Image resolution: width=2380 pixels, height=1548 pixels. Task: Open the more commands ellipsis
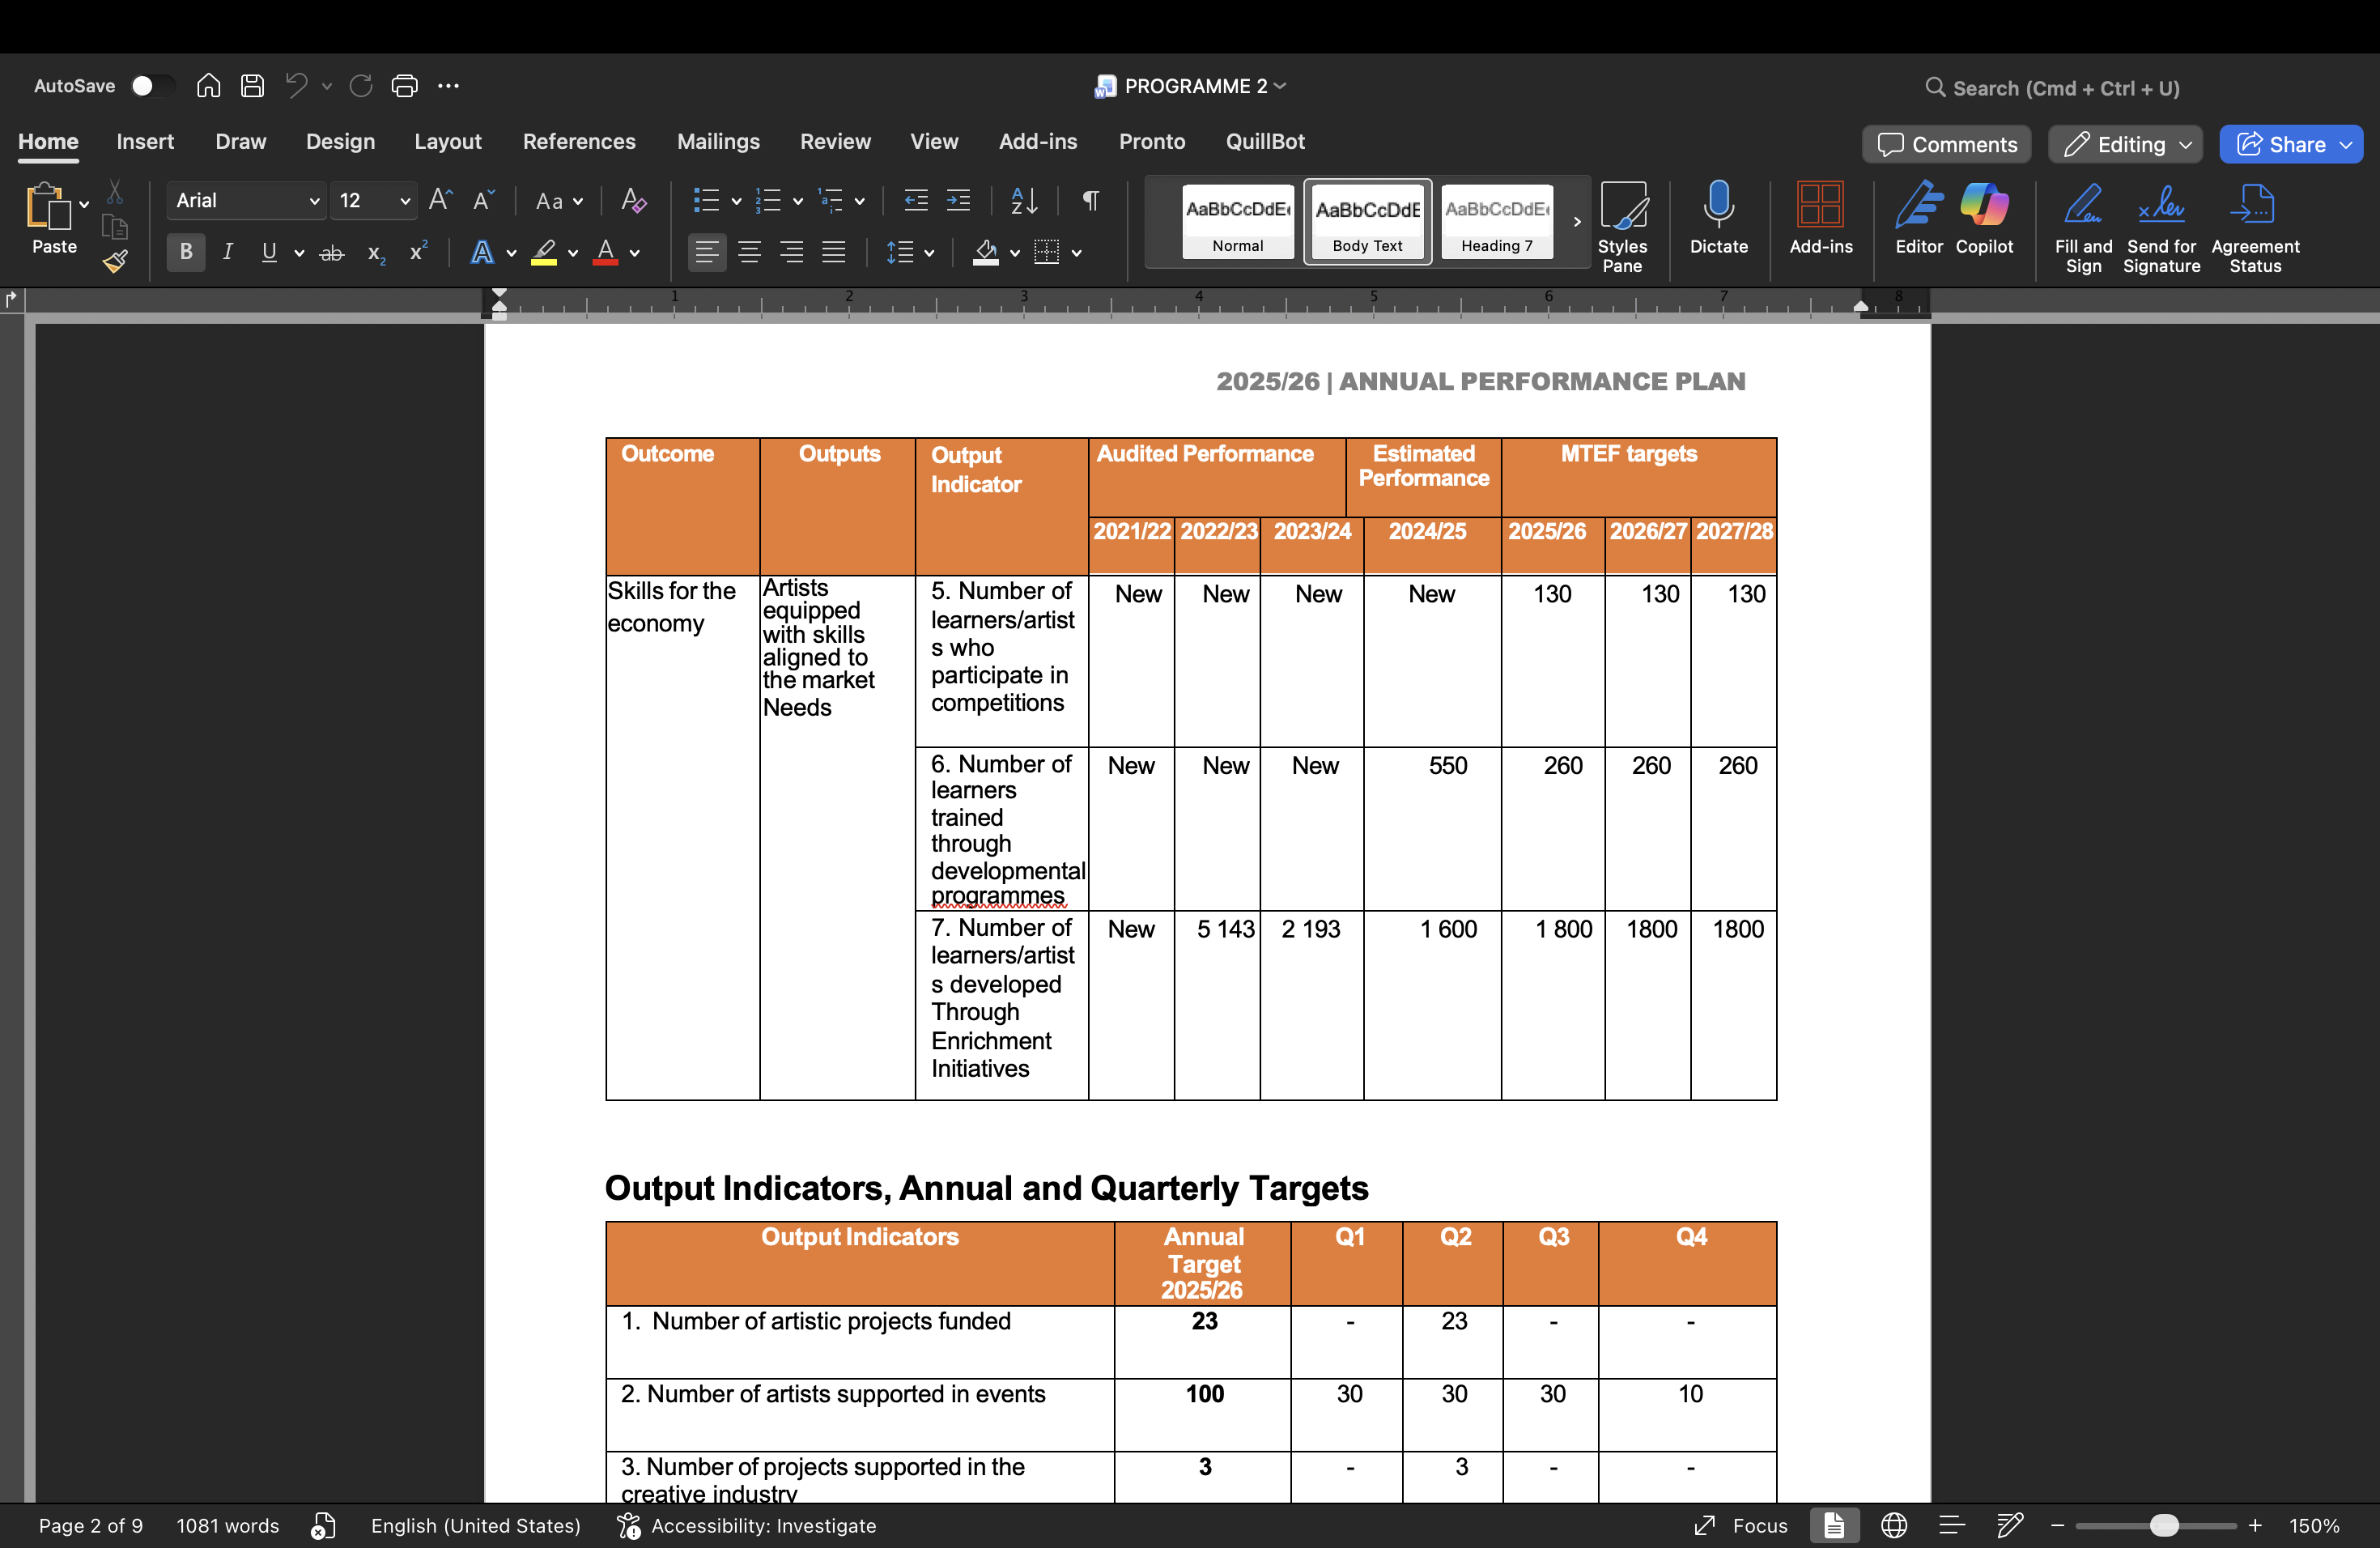click(448, 86)
